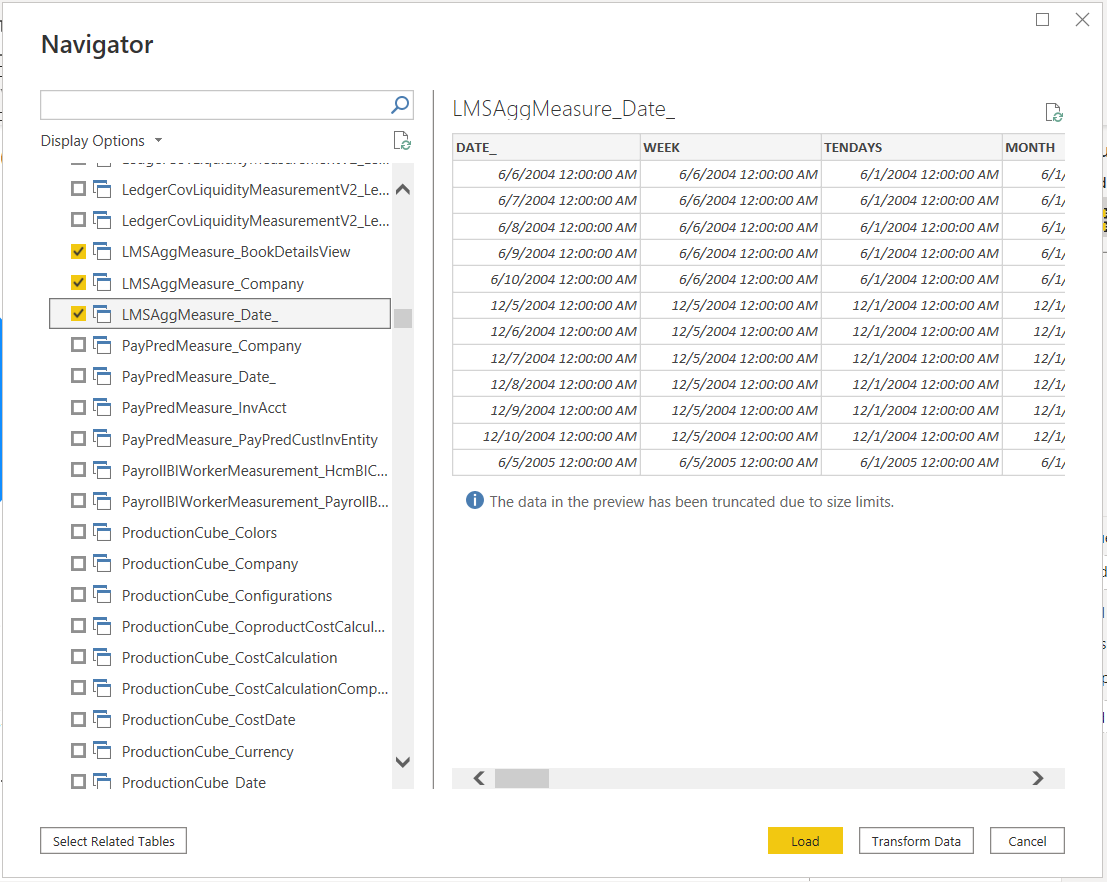The image size is (1107, 882).
Task: Click the preview refresh icon above the table
Action: [1053, 113]
